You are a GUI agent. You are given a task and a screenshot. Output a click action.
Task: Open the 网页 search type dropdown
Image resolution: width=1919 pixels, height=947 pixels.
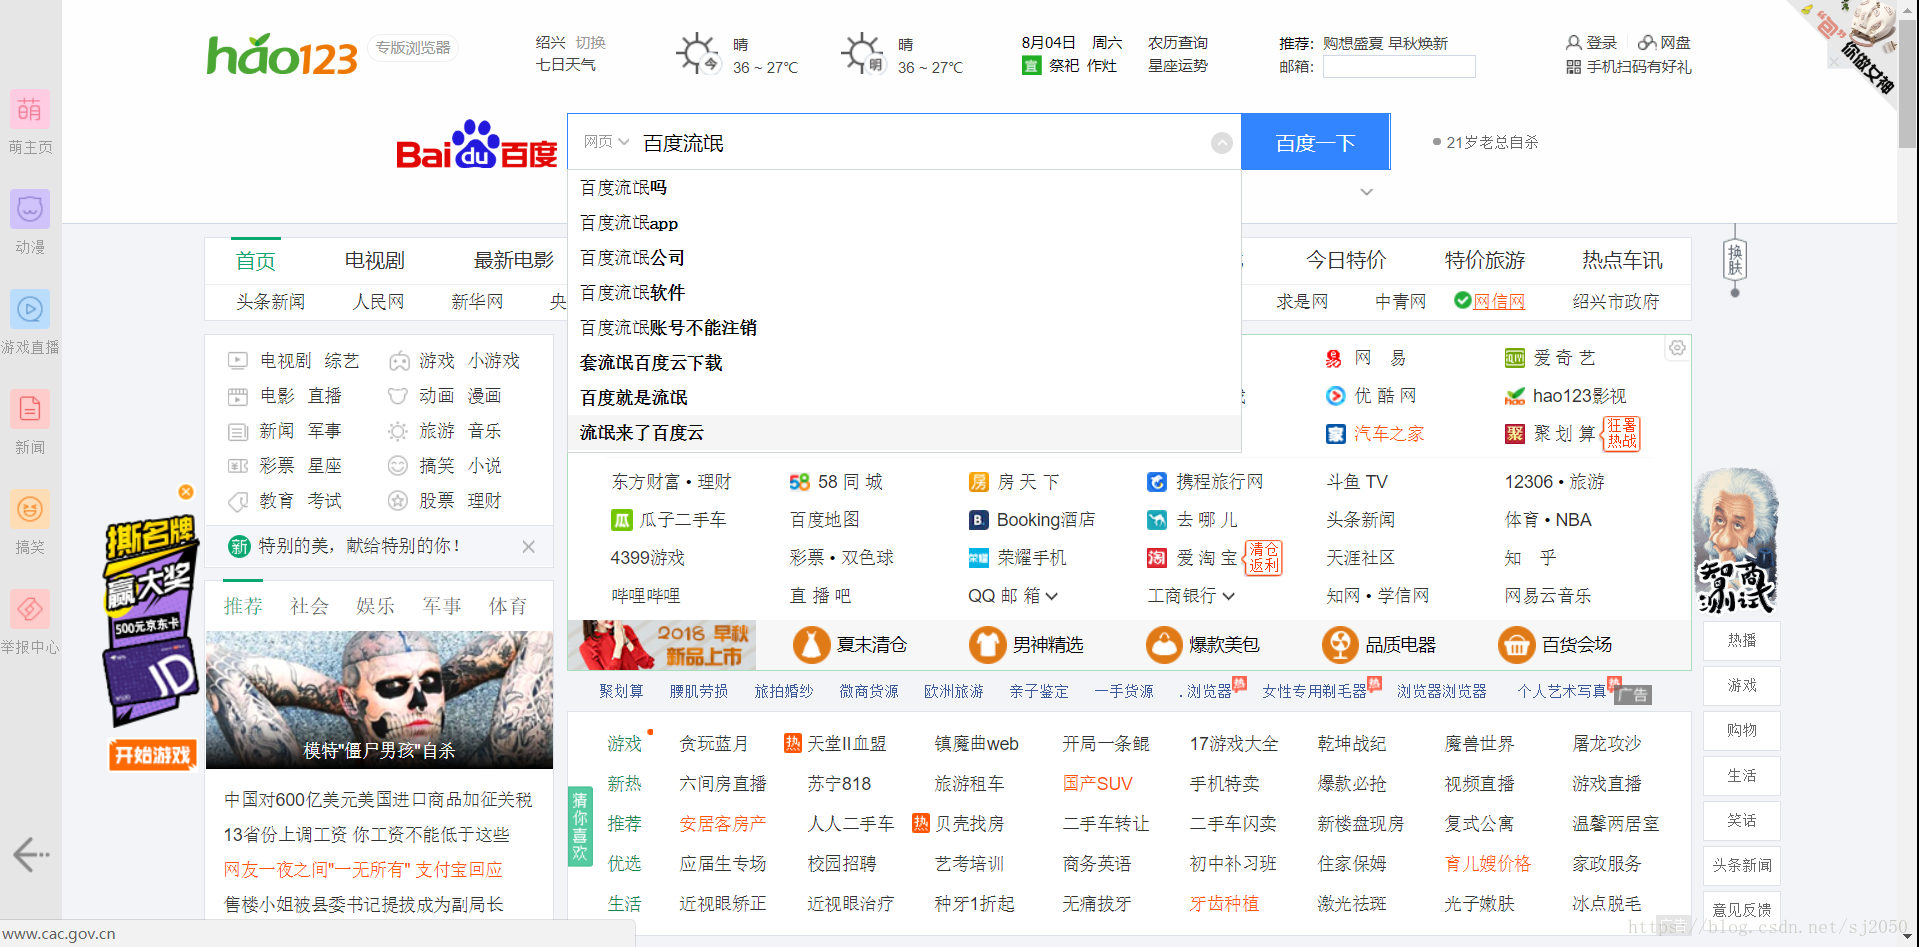pyautogui.click(x=606, y=142)
